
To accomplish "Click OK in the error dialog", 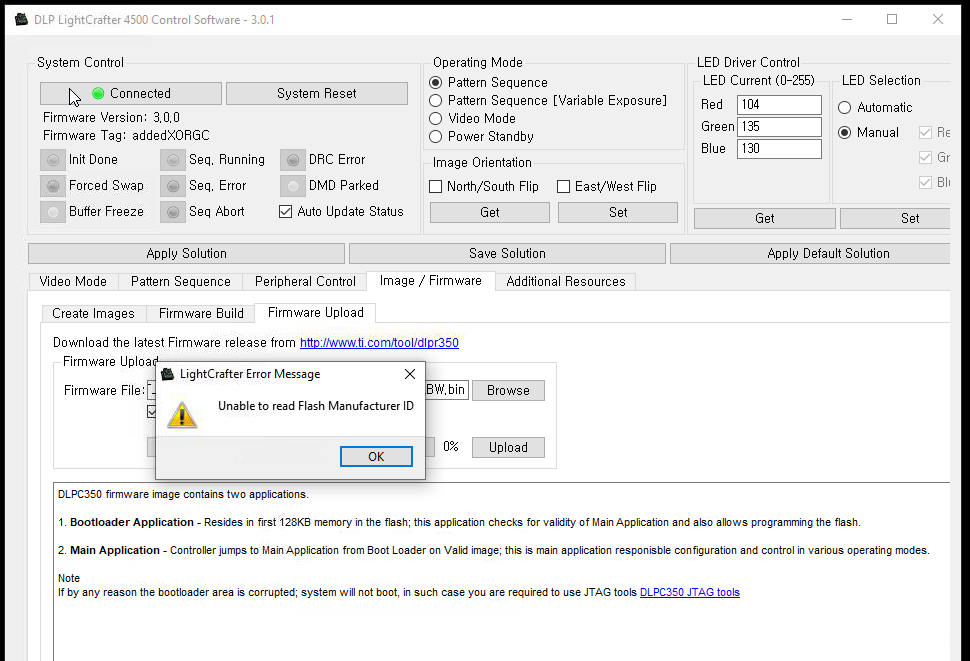I will pos(376,456).
